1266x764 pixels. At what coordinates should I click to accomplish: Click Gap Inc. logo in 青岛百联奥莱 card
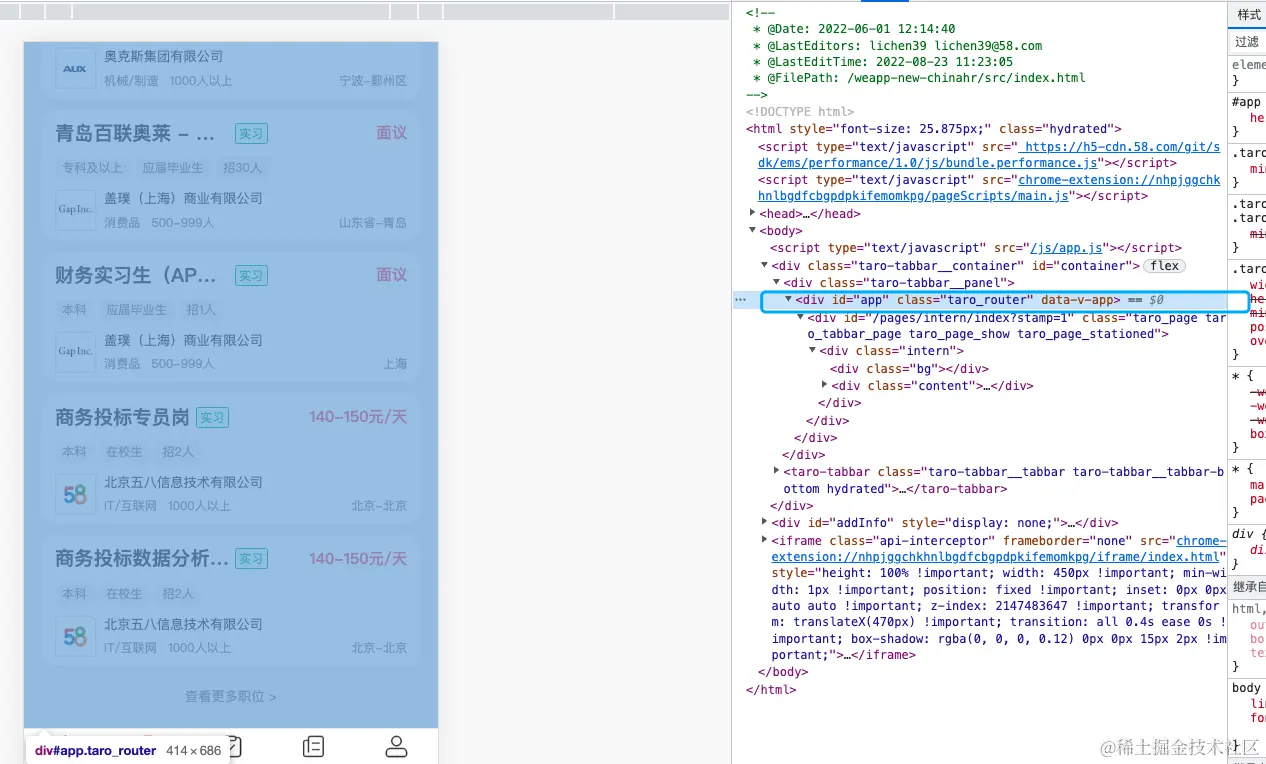75,210
